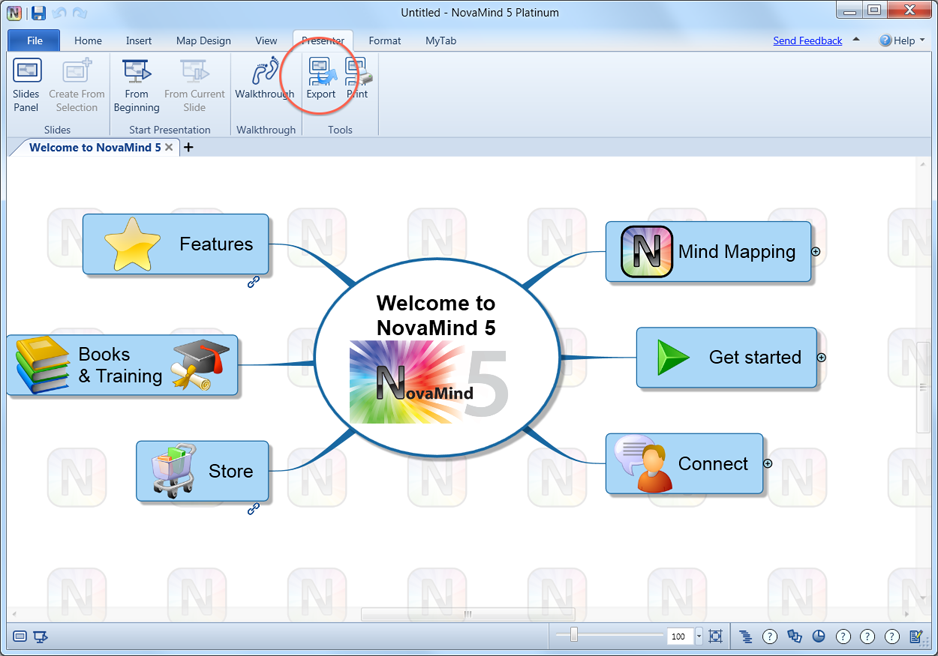Select the 'Features' topic text
Viewport: 938px width, 656px height.
216,244
